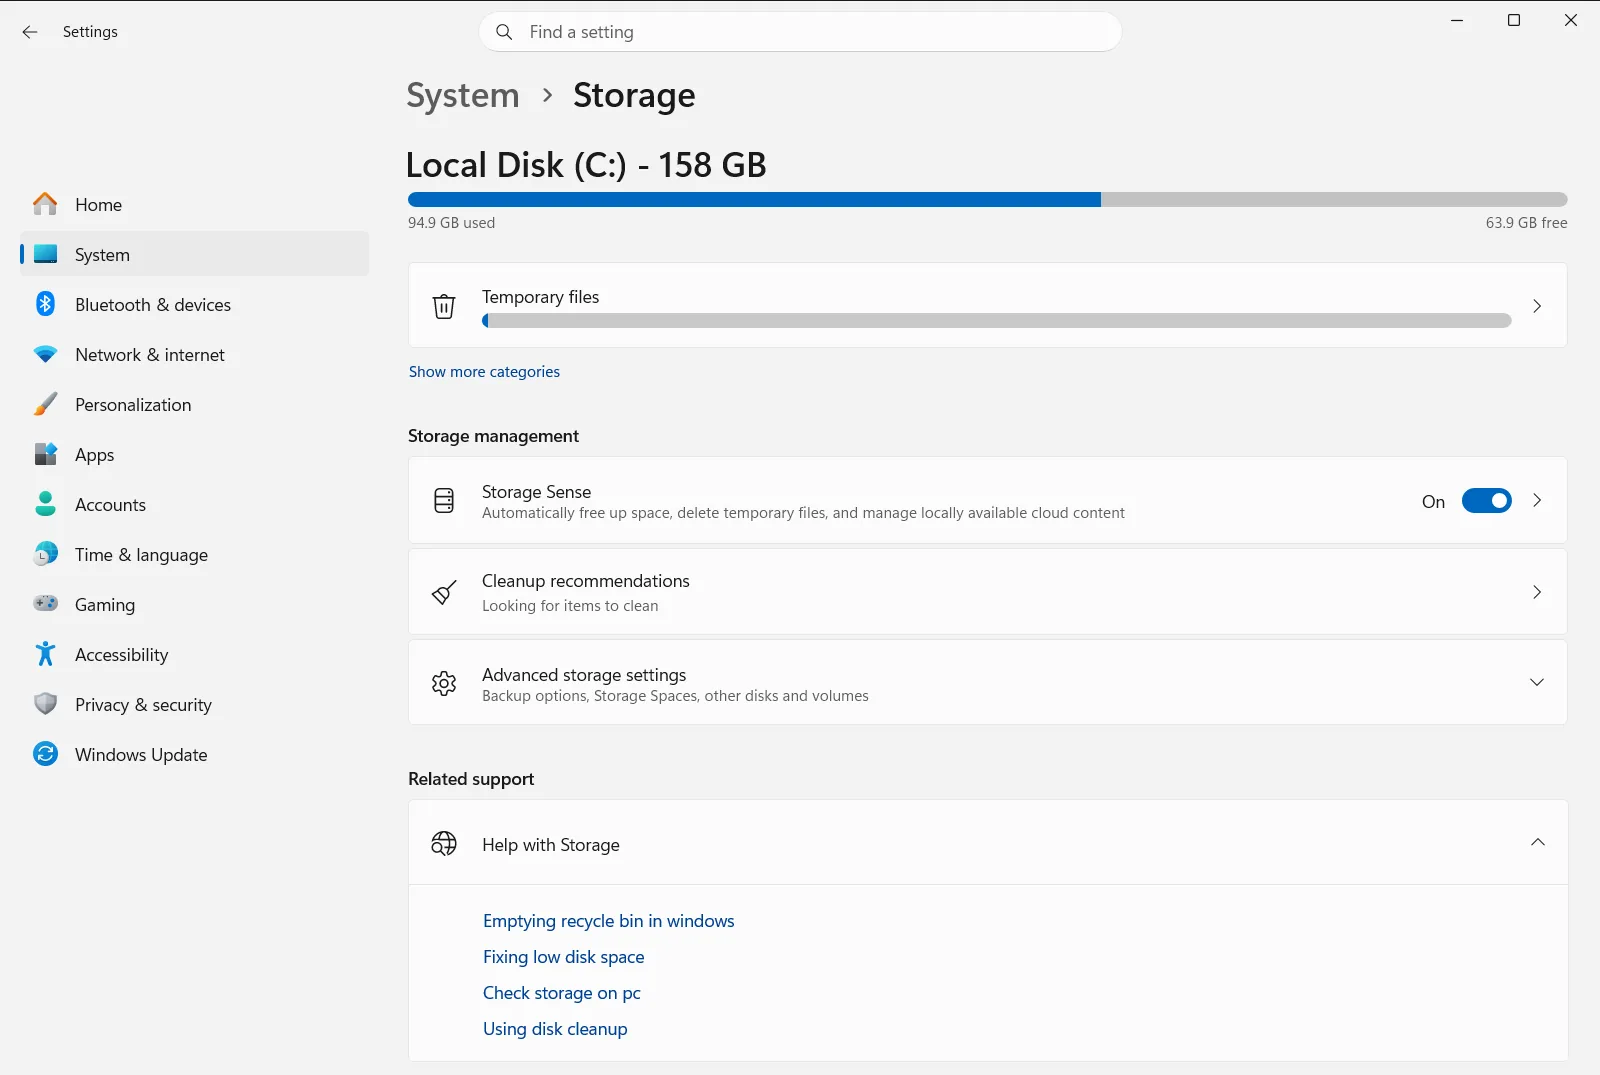Open the Gaming settings label
Screen dimensions: 1600x1075
(x=104, y=605)
